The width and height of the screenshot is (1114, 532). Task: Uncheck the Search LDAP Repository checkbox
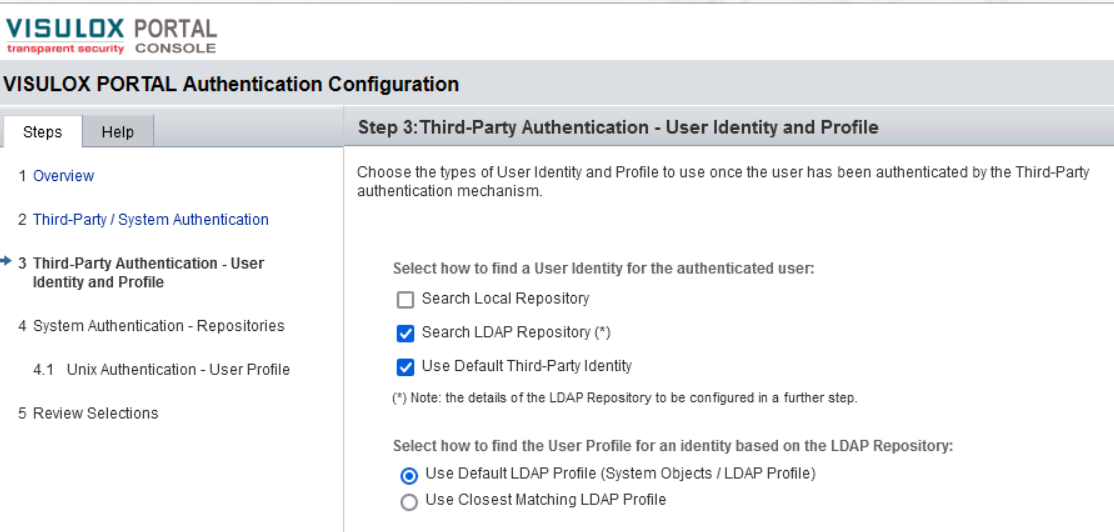point(405,333)
